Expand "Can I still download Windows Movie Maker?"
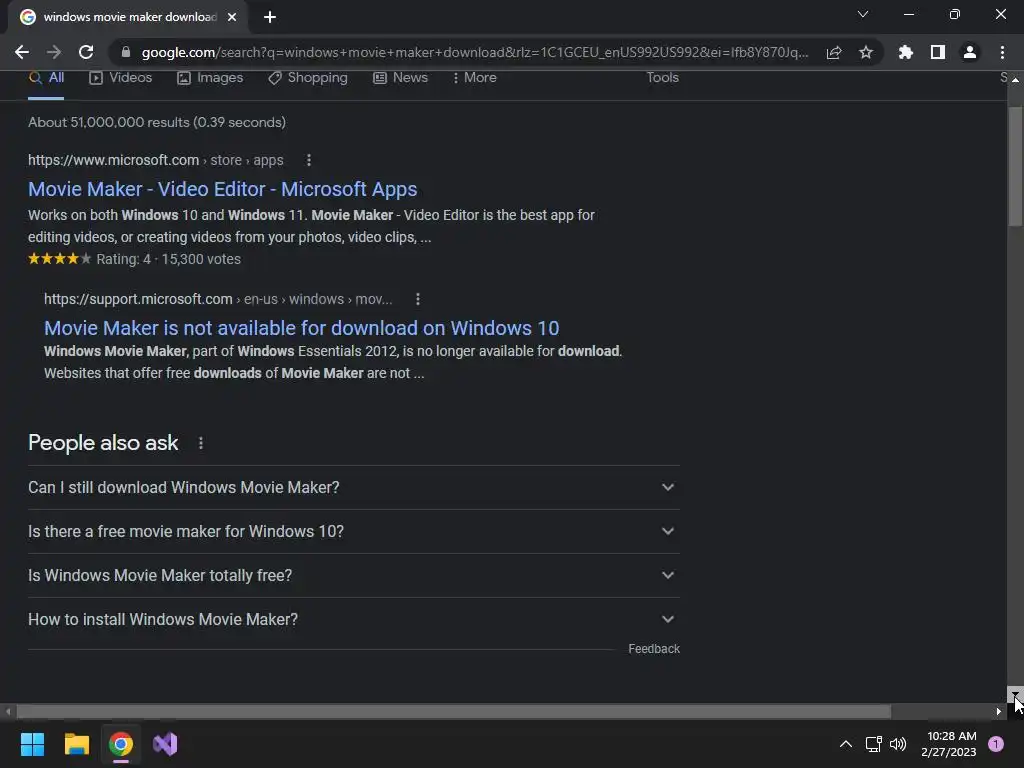1024x768 pixels. (353, 487)
